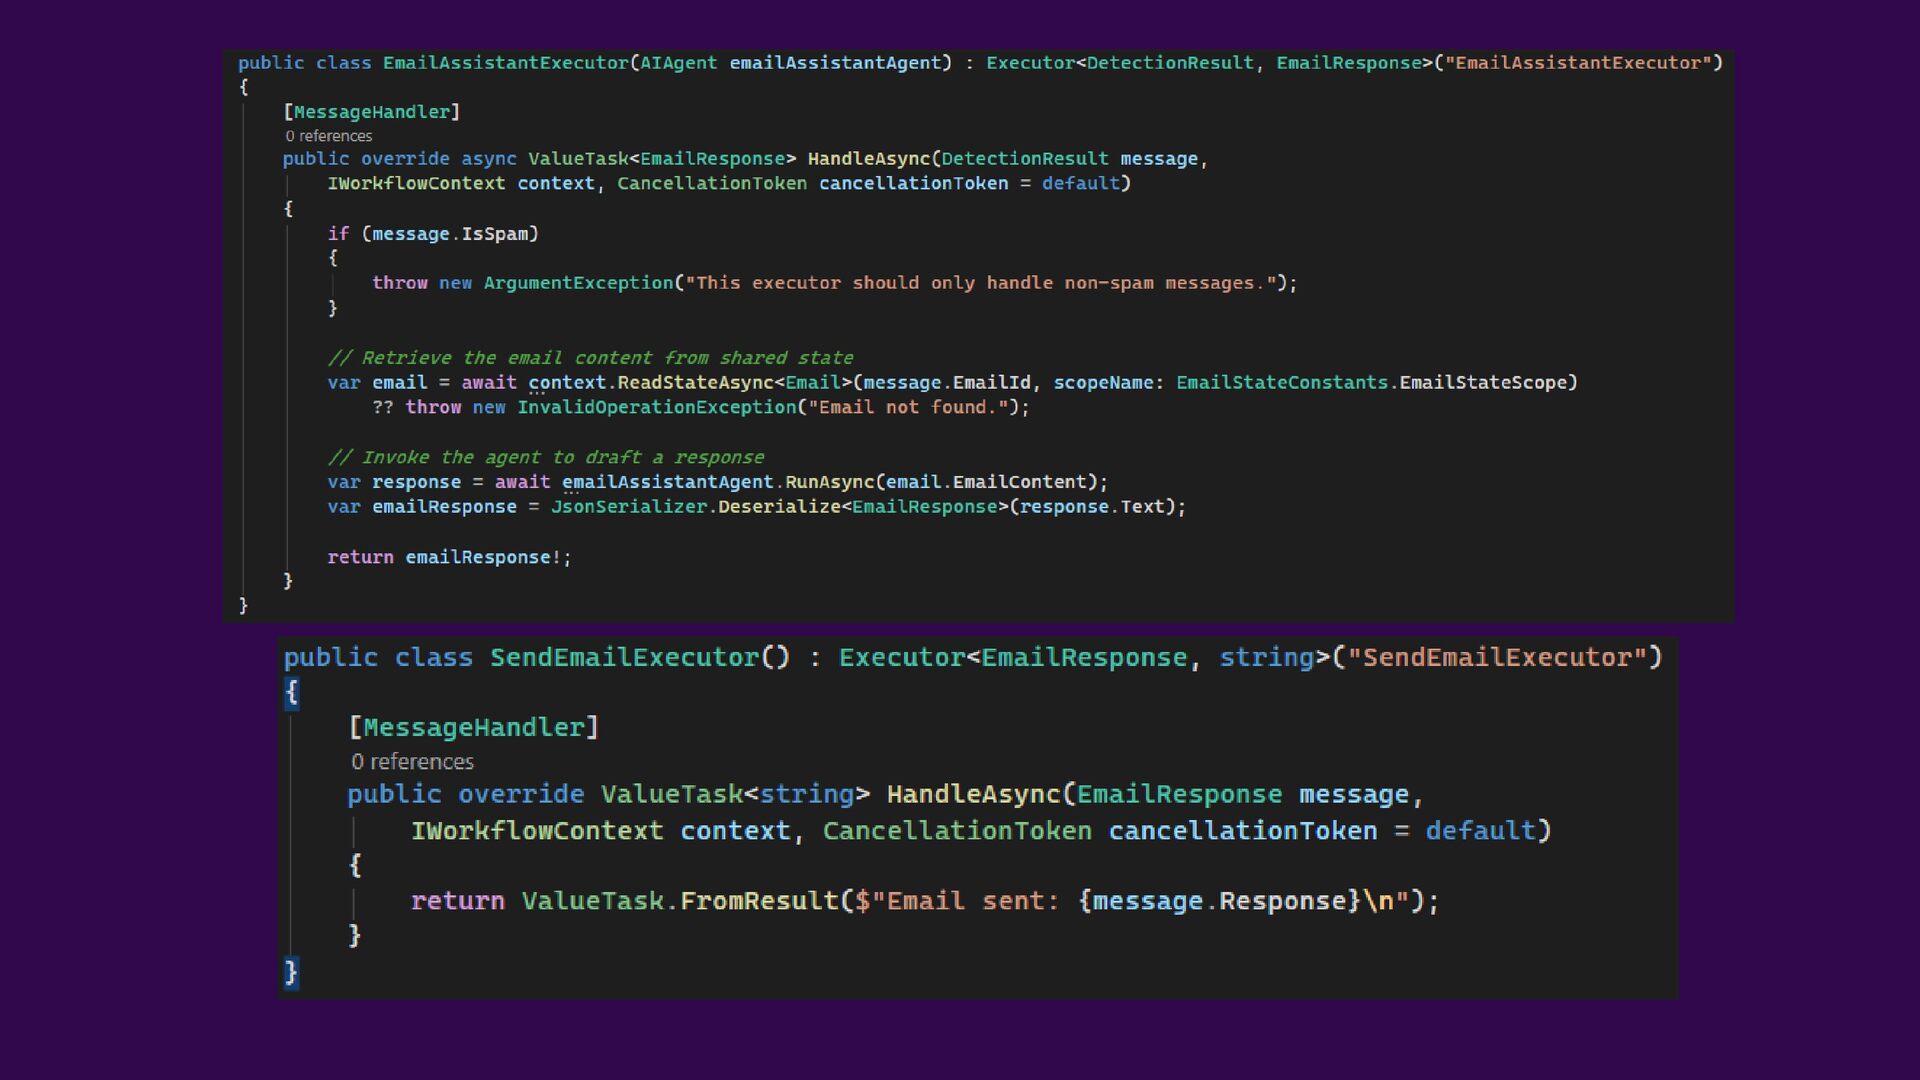The image size is (1920, 1080).
Task: Click the highlighted closing brace of SendEmailExecutor
Action: point(291,971)
